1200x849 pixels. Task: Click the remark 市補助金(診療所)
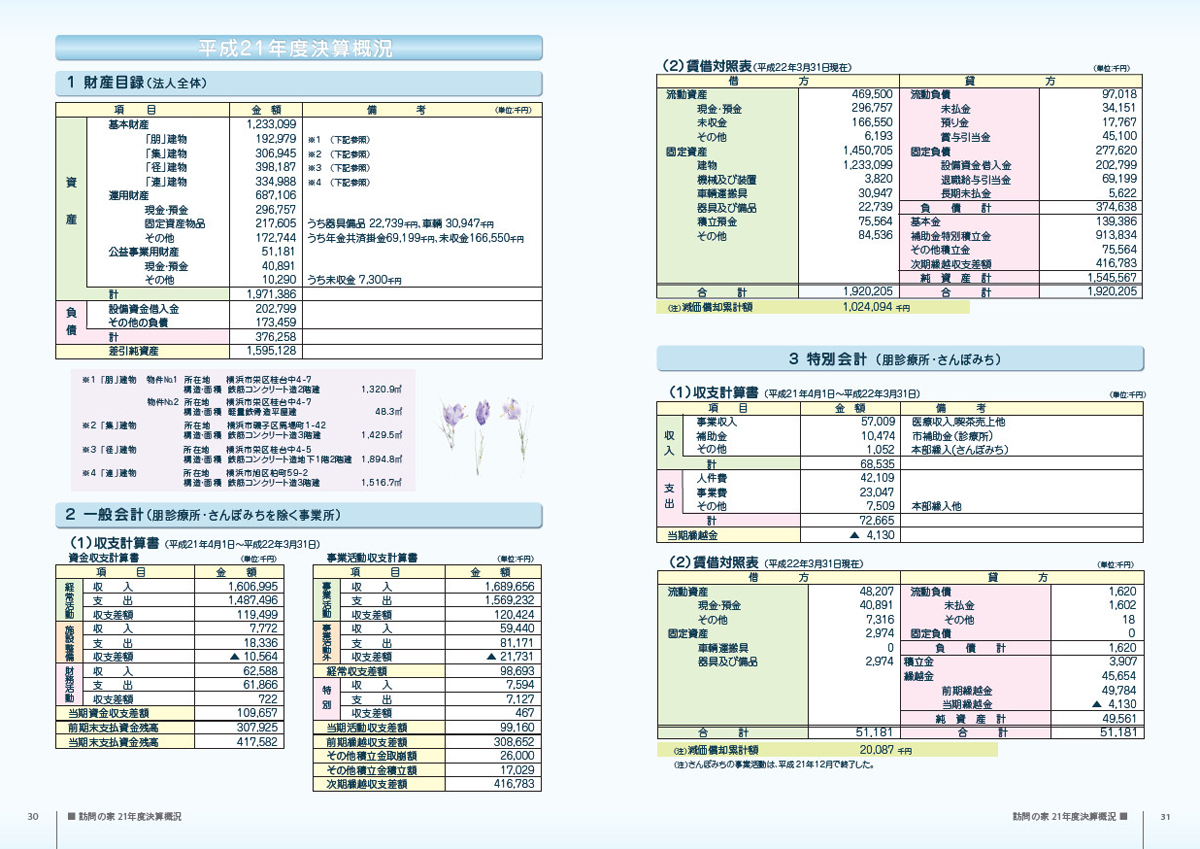pyautogui.click(x=952, y=436)
